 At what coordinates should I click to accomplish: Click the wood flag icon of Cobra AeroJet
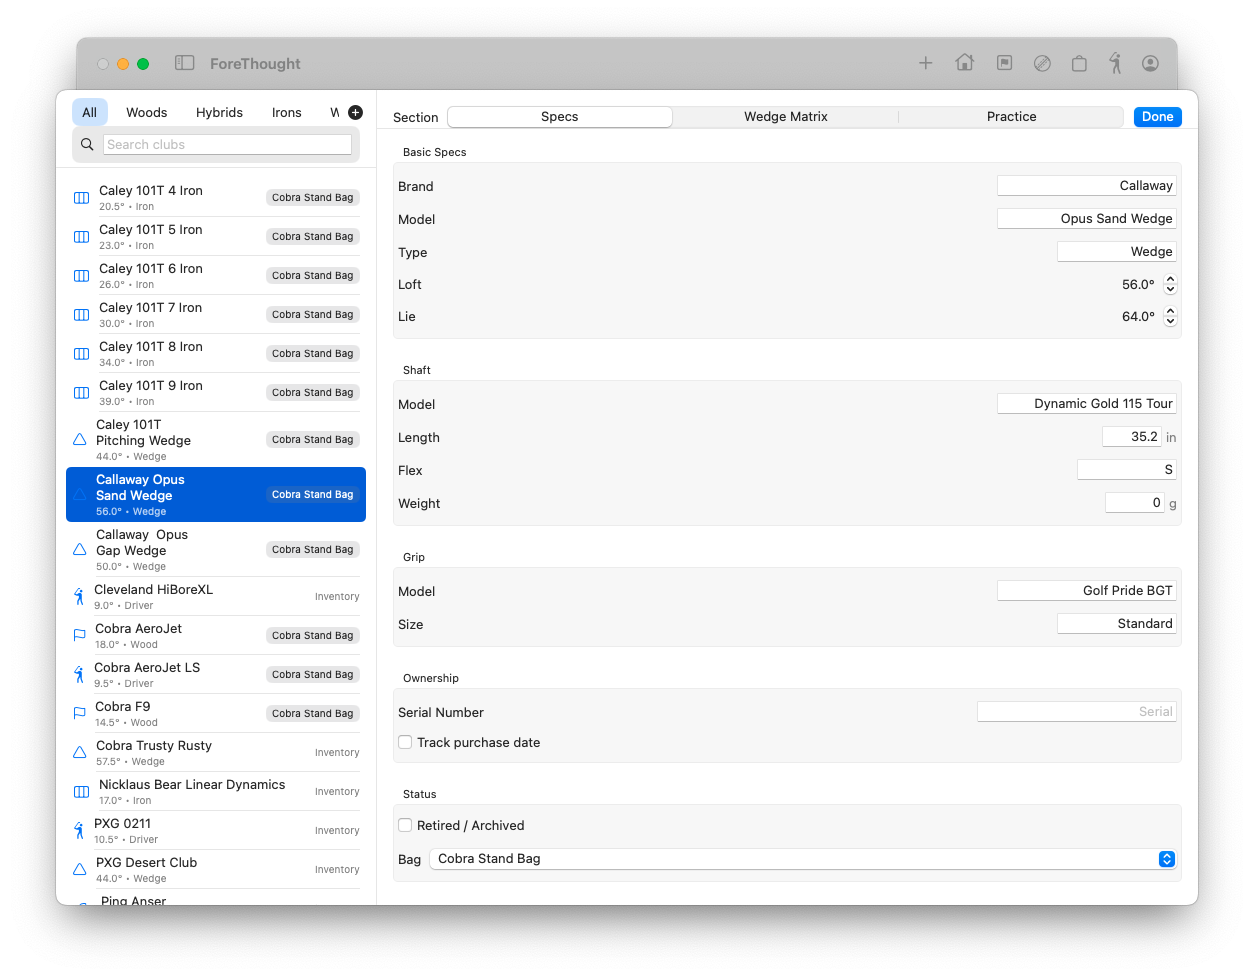pos(80,636)
